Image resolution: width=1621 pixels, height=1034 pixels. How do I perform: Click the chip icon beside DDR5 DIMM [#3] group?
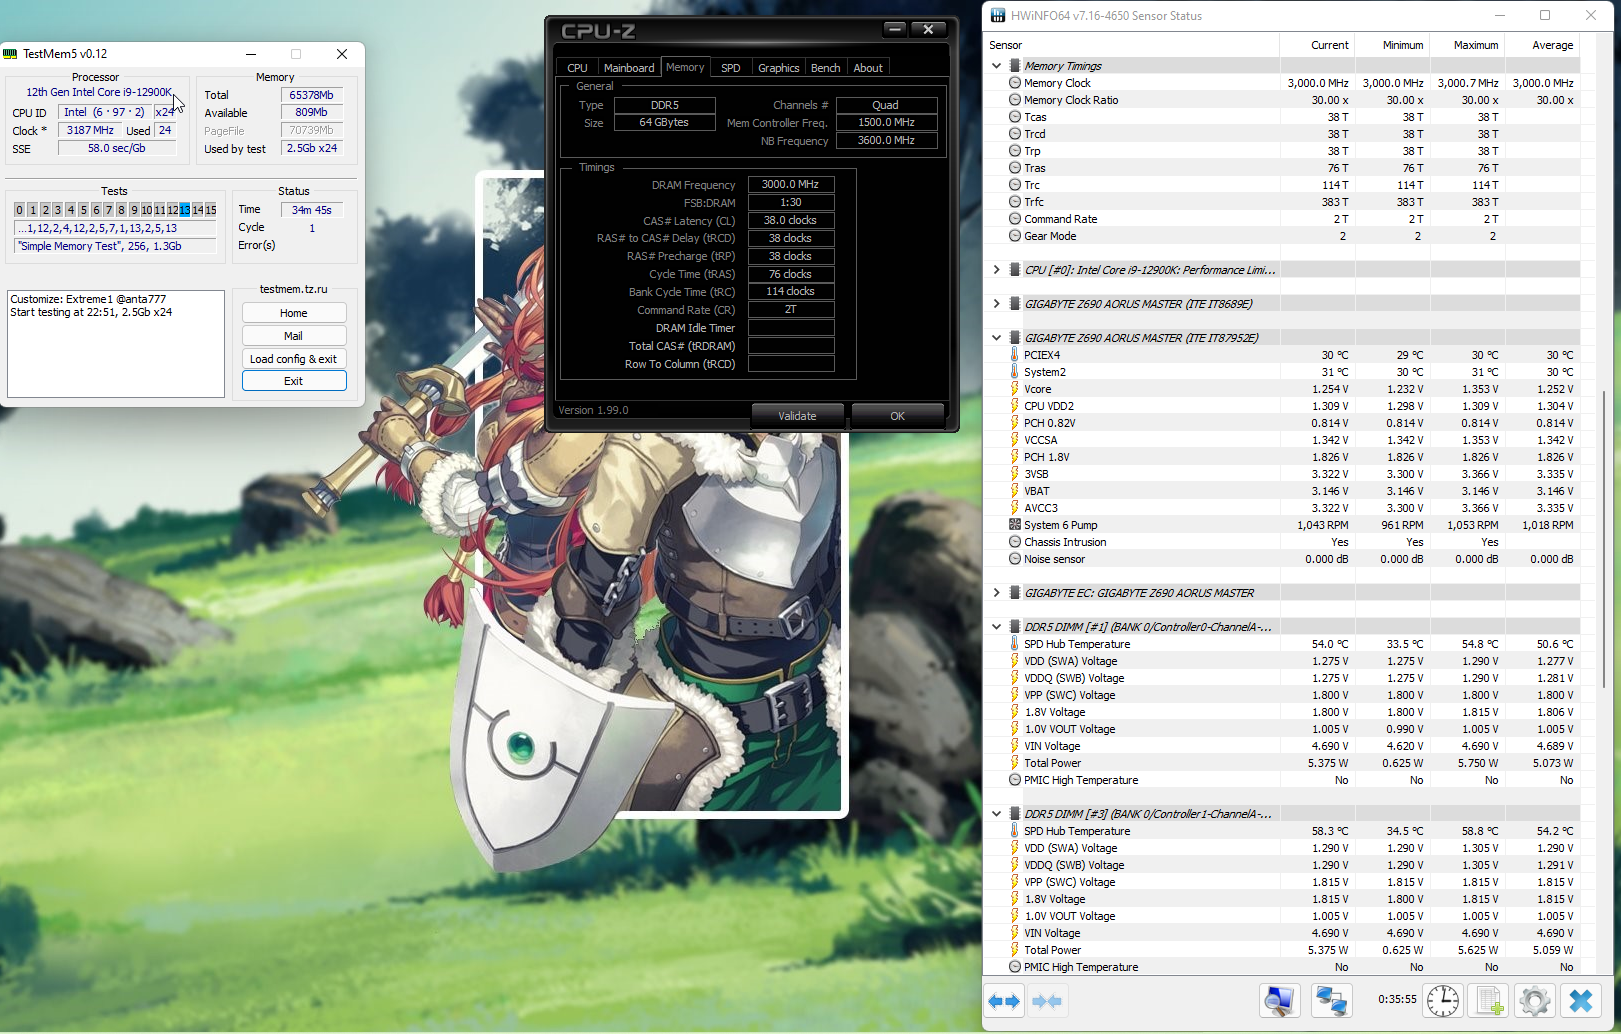pos(1015,814)
